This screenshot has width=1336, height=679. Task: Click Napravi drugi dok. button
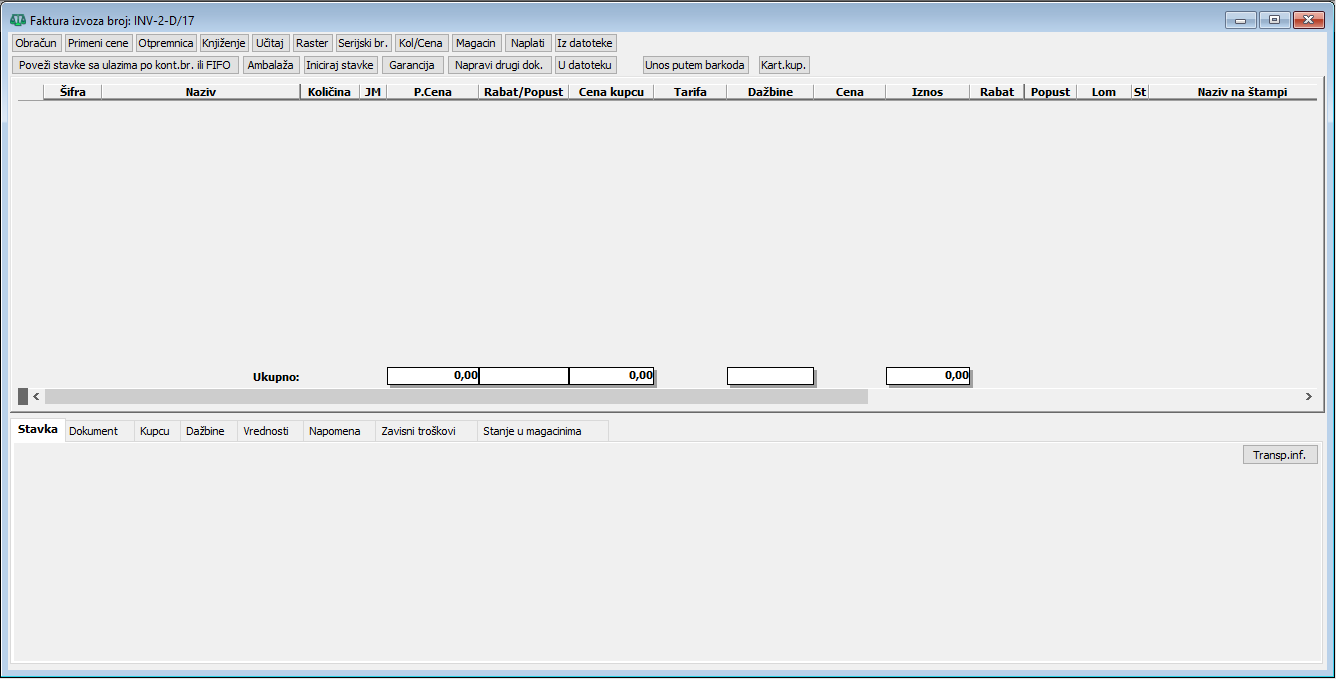tap(500, 65)
